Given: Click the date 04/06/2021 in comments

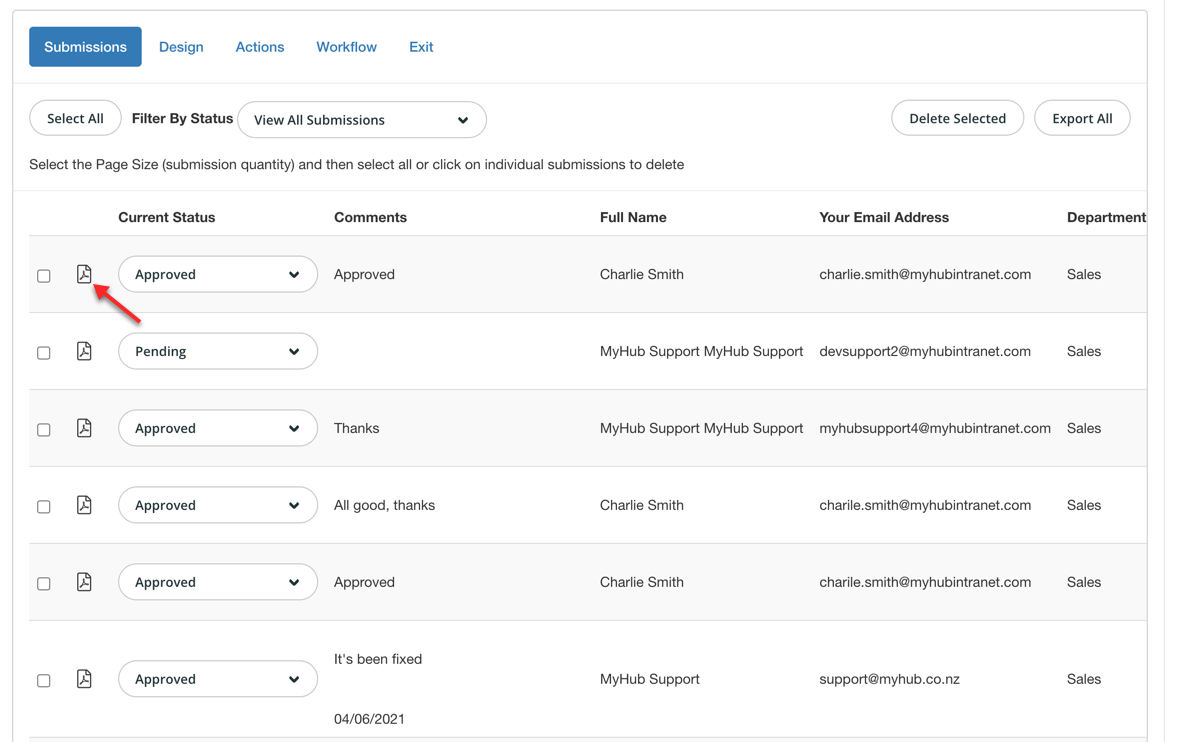Looking at the screenshot, I should [x=369, y=718].
